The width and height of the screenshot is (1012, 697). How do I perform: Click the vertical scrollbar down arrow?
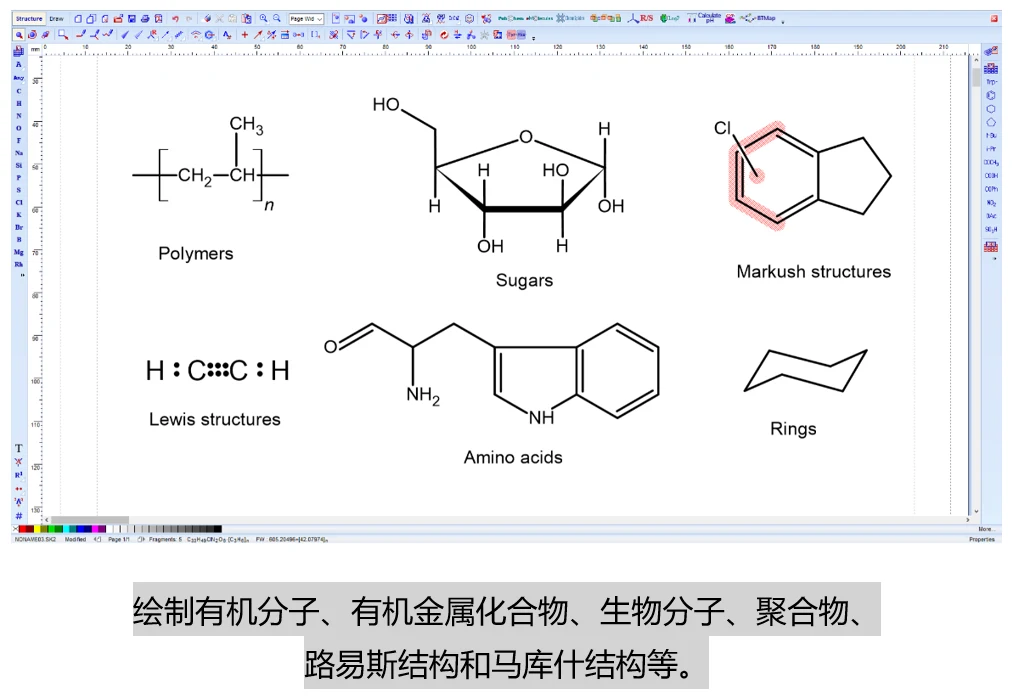click(976, 511)
